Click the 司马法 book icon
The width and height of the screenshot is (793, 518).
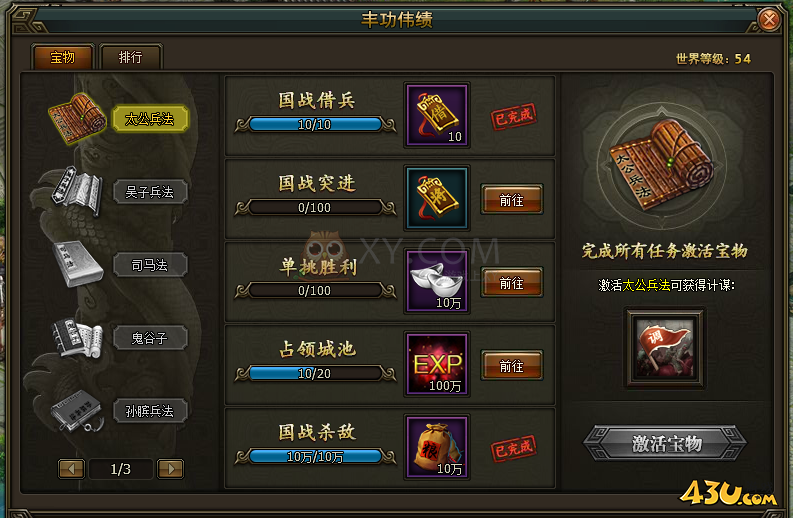(77, 263)
